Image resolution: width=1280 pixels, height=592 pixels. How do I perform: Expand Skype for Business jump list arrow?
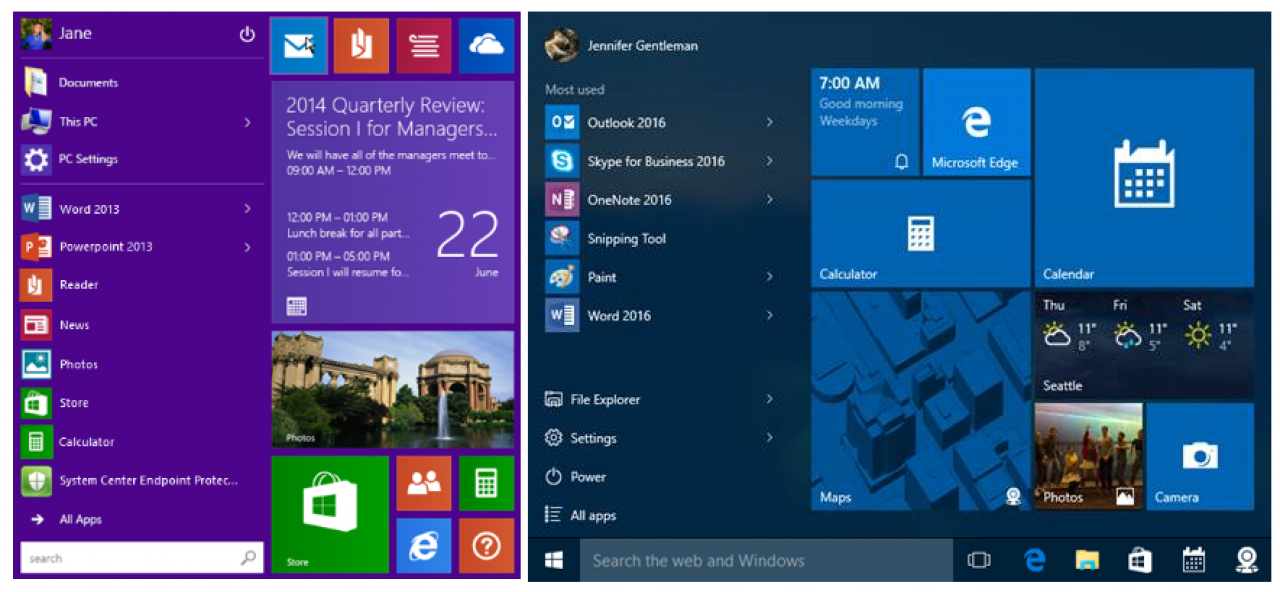click(x=769, y=161)
